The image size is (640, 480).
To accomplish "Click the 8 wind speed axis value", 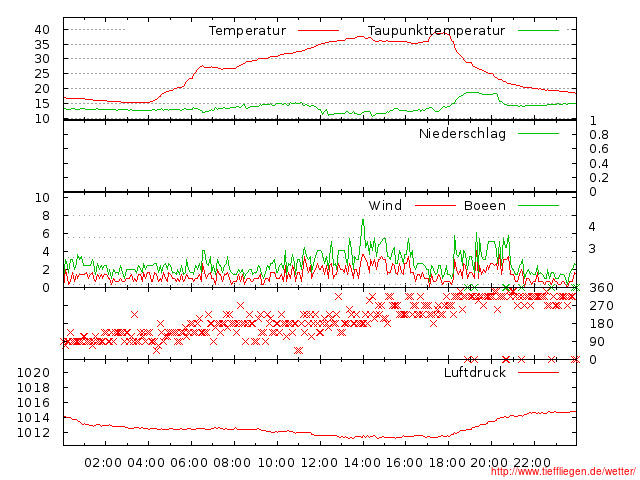I will tap(46, 216).
